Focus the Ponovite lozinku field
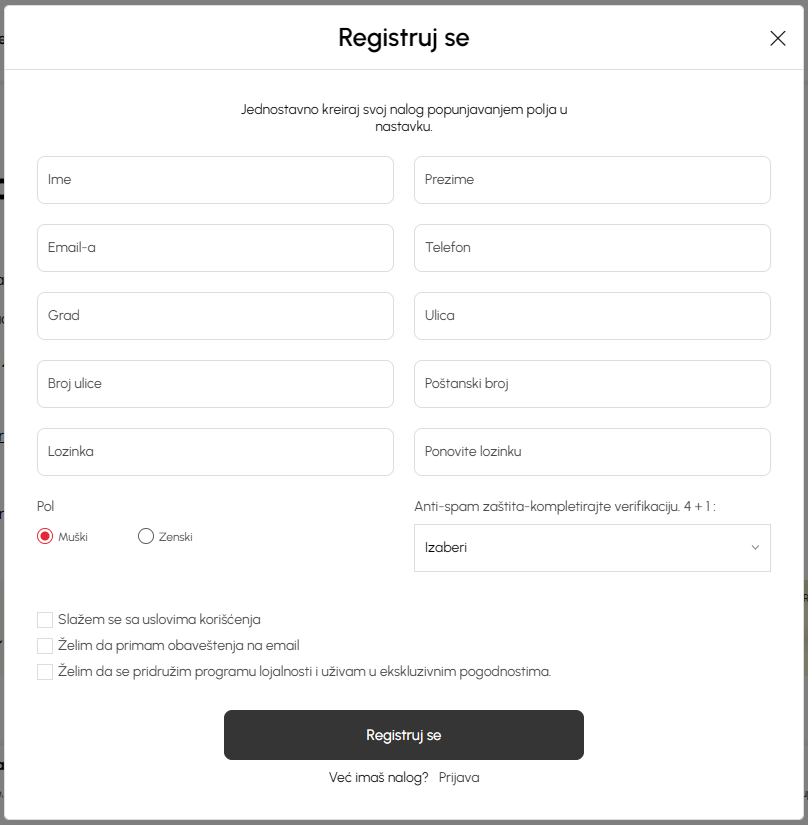 coord(592,451)
